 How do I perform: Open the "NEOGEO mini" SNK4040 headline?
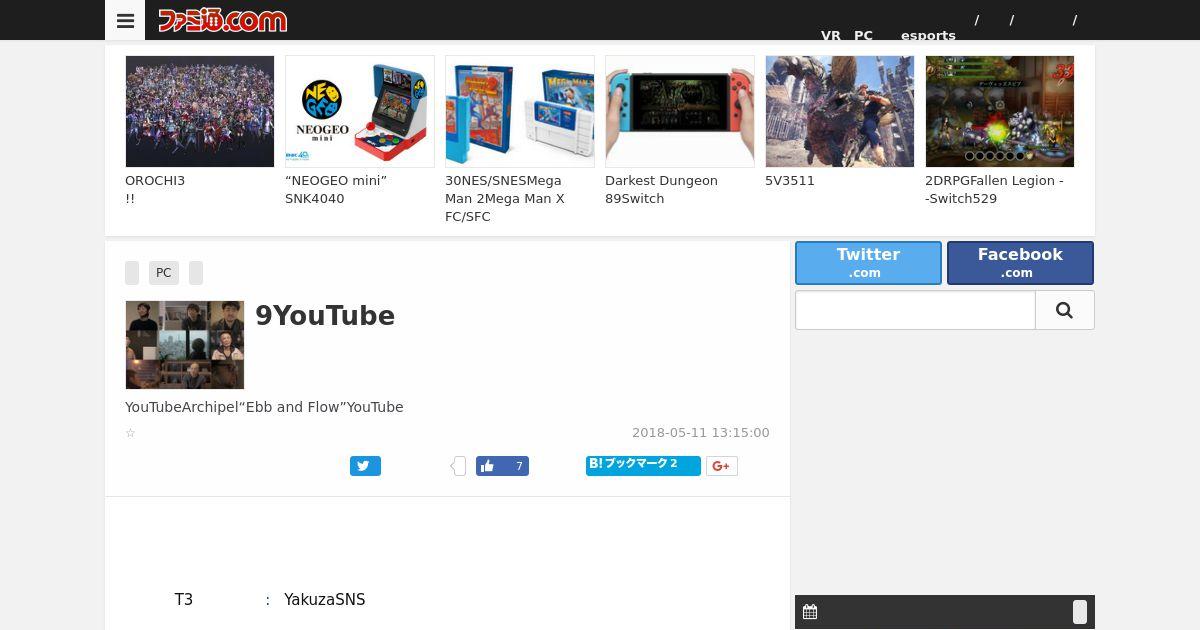[336, 190]
